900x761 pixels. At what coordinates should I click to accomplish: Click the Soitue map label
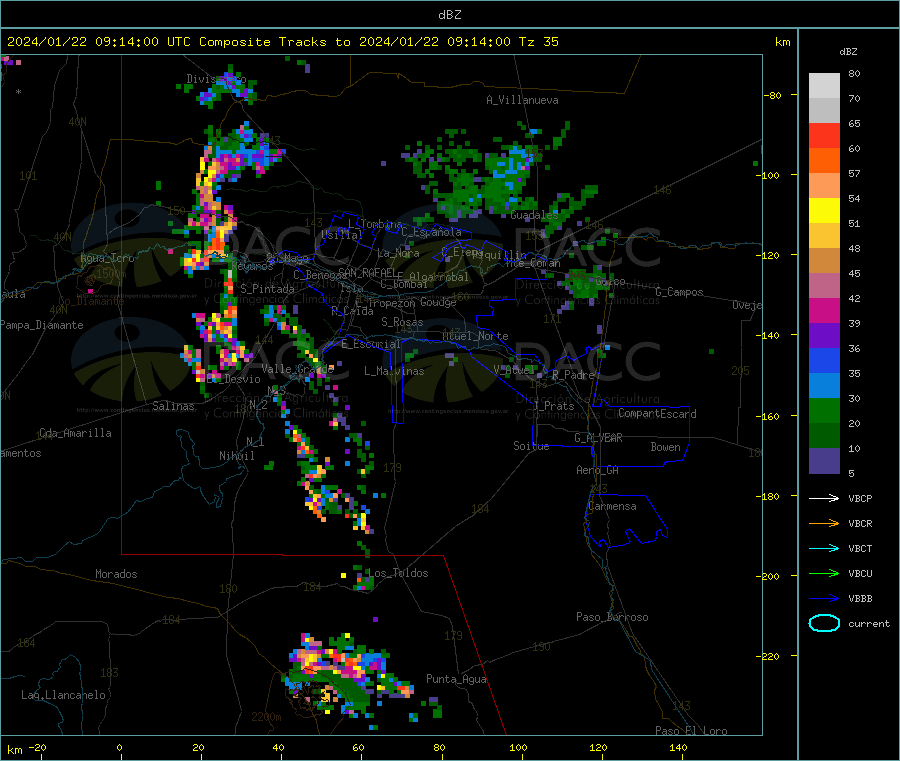tap(531, 446)
